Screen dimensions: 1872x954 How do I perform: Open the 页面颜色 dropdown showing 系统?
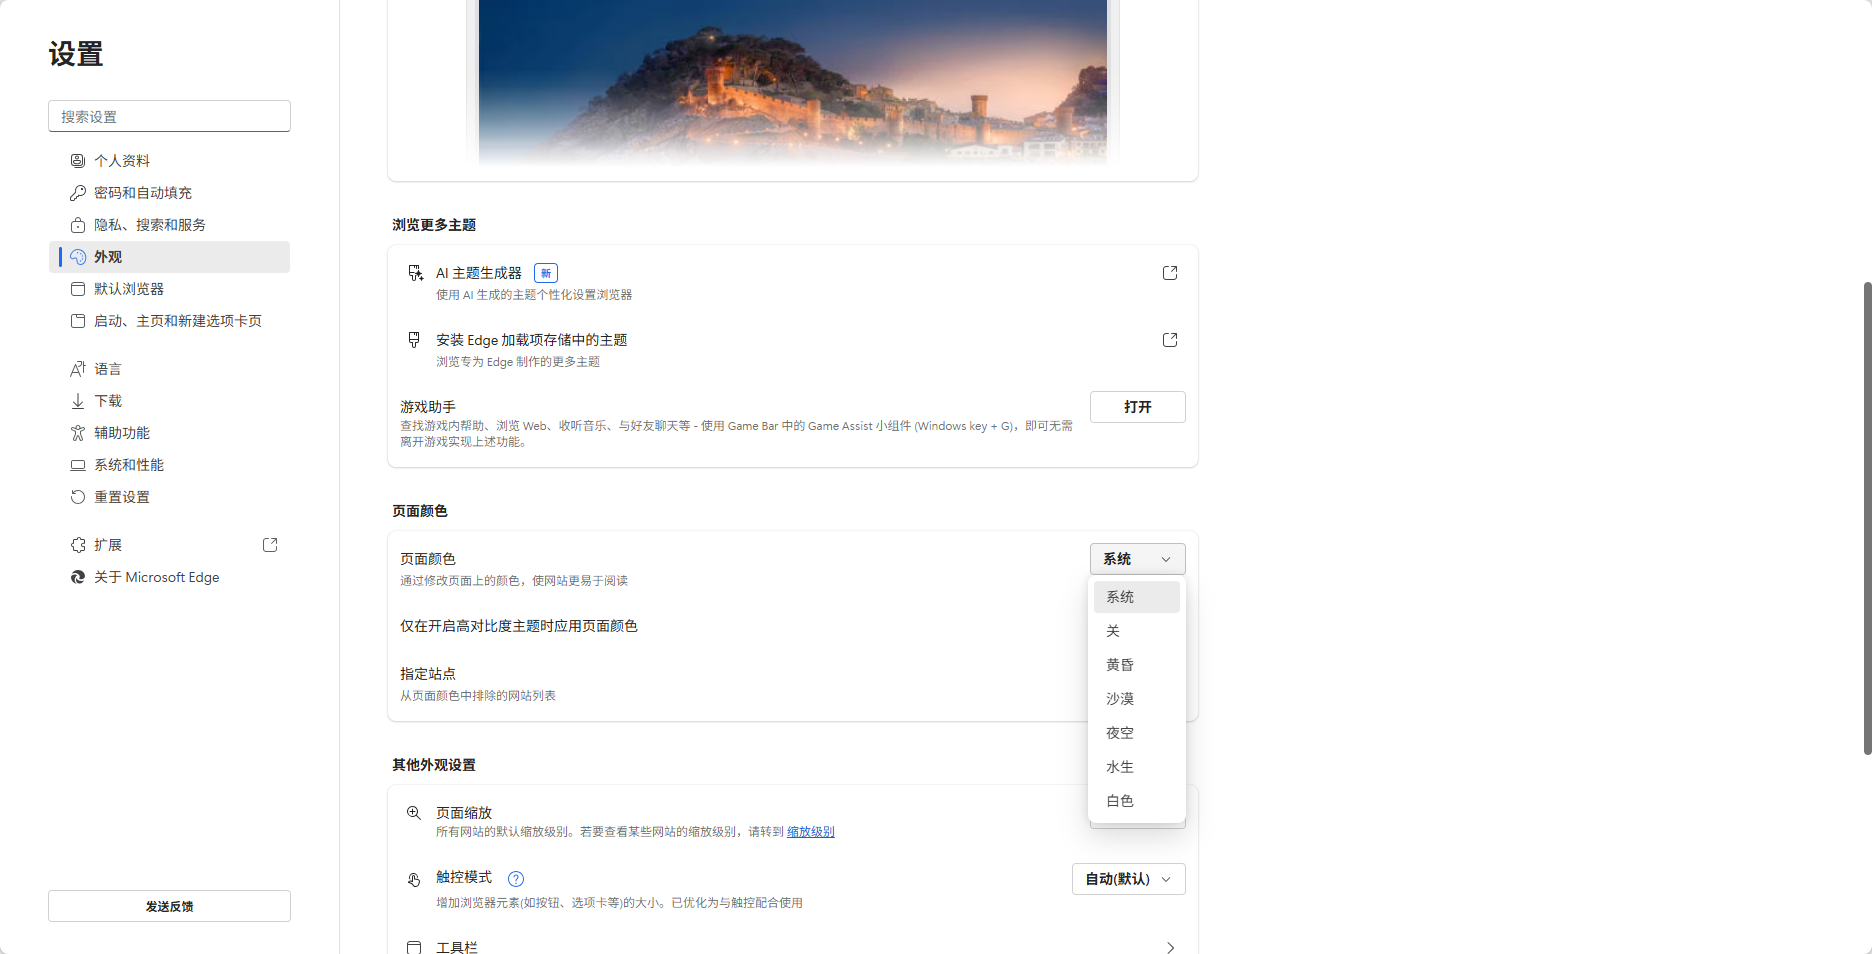1136,559
